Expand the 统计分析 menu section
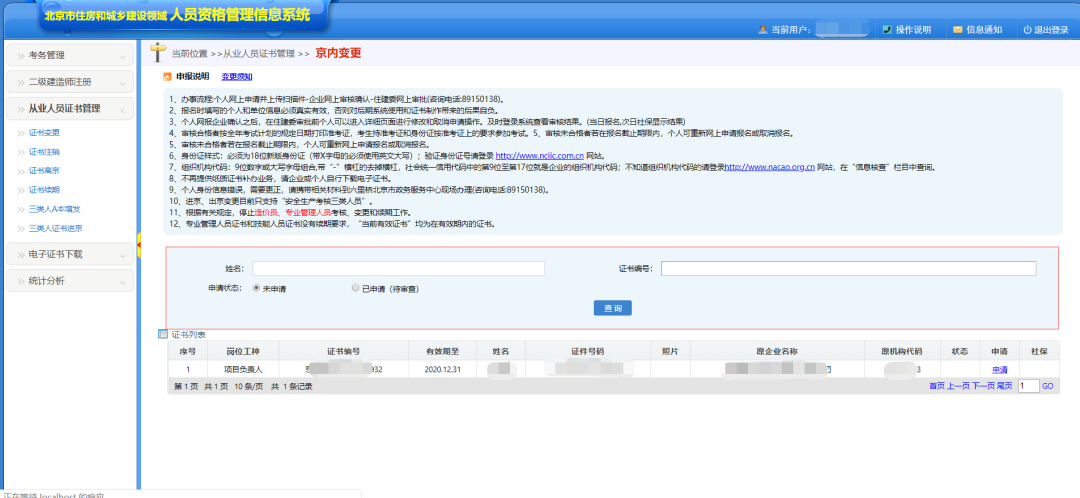The image size is (1080, 498). pos(69,281)
